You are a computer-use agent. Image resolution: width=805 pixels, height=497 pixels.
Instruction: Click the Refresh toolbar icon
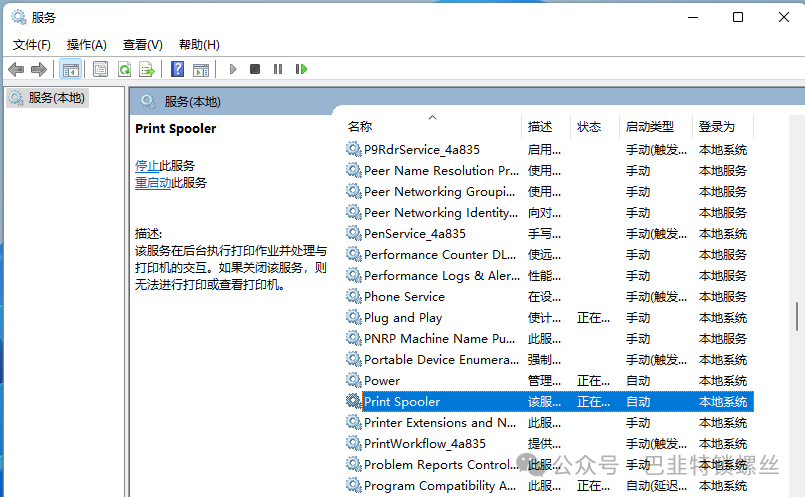click(x=124, y=69)
